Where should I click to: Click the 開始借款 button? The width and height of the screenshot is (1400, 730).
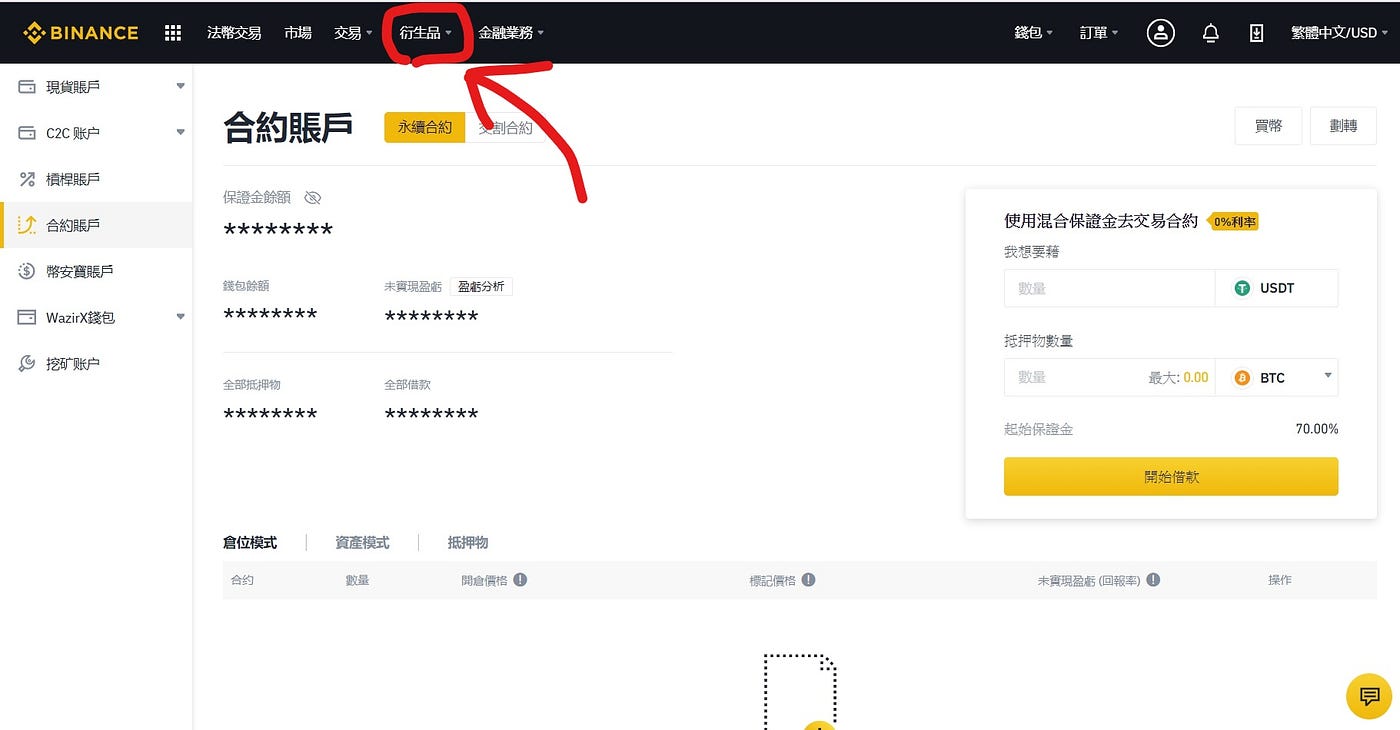pyautogui.click(x=1170, y=476)
